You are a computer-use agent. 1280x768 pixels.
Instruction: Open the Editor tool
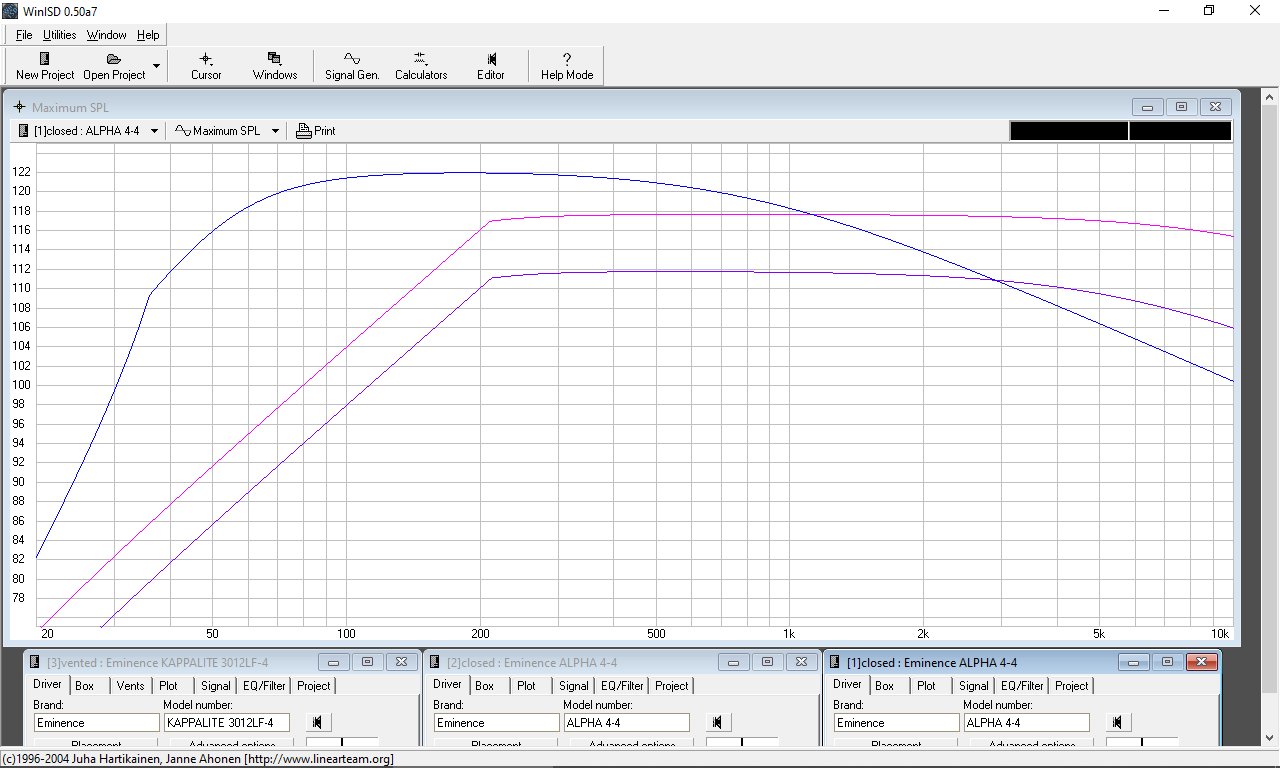(x=491, y=66)
